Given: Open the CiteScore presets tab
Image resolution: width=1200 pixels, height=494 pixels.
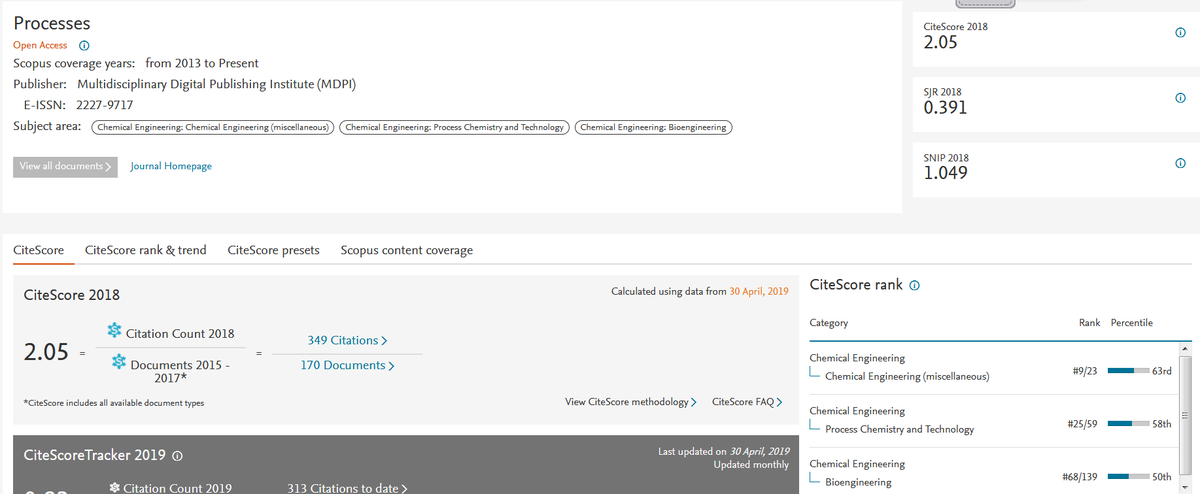Looking at the screenshot, I should point(274,250).
